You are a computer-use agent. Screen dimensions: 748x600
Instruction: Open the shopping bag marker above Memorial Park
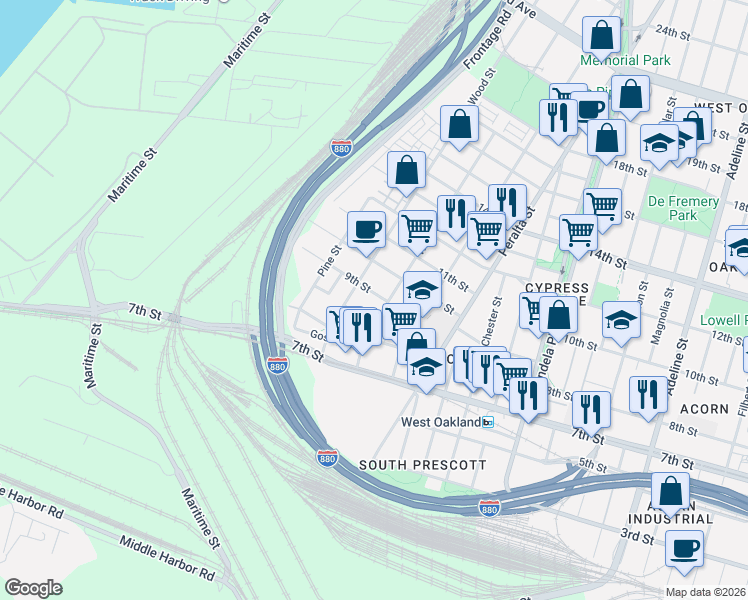602,38
